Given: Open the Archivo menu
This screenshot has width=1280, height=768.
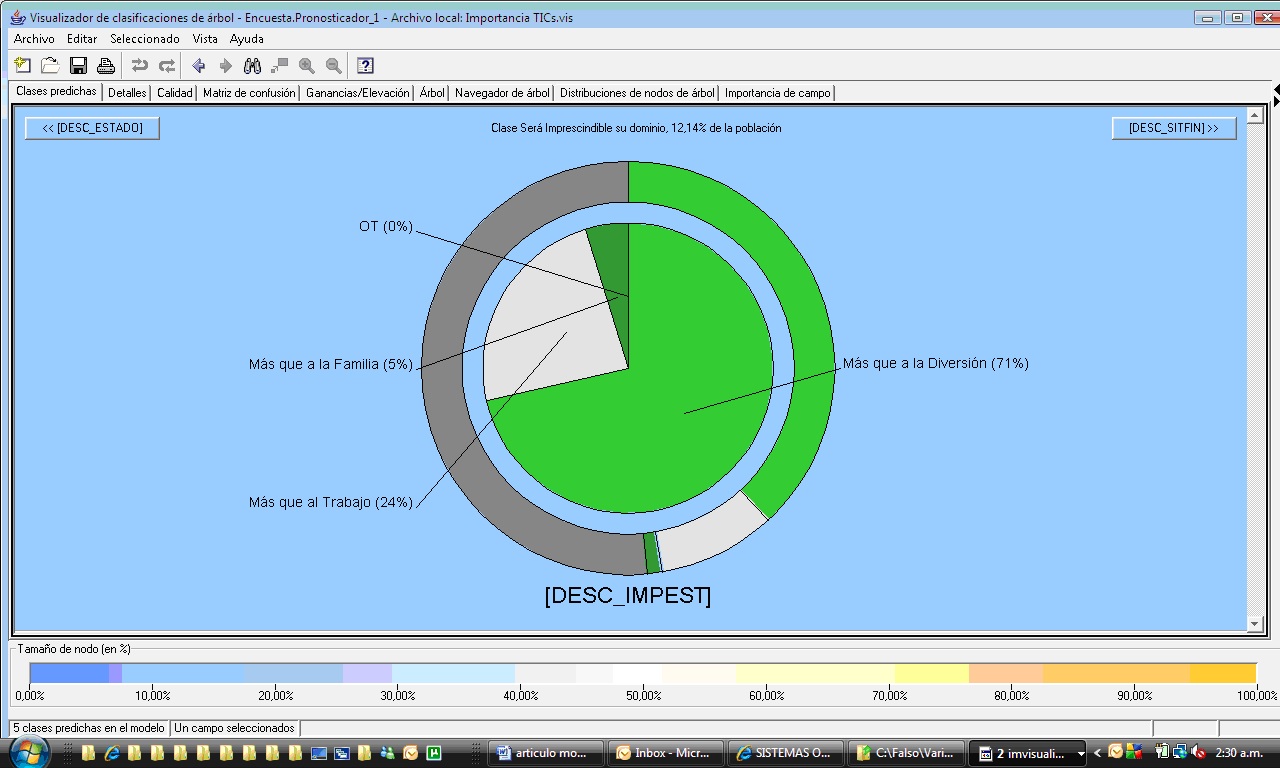Looking at the screenshot, I should click(34, 39).
